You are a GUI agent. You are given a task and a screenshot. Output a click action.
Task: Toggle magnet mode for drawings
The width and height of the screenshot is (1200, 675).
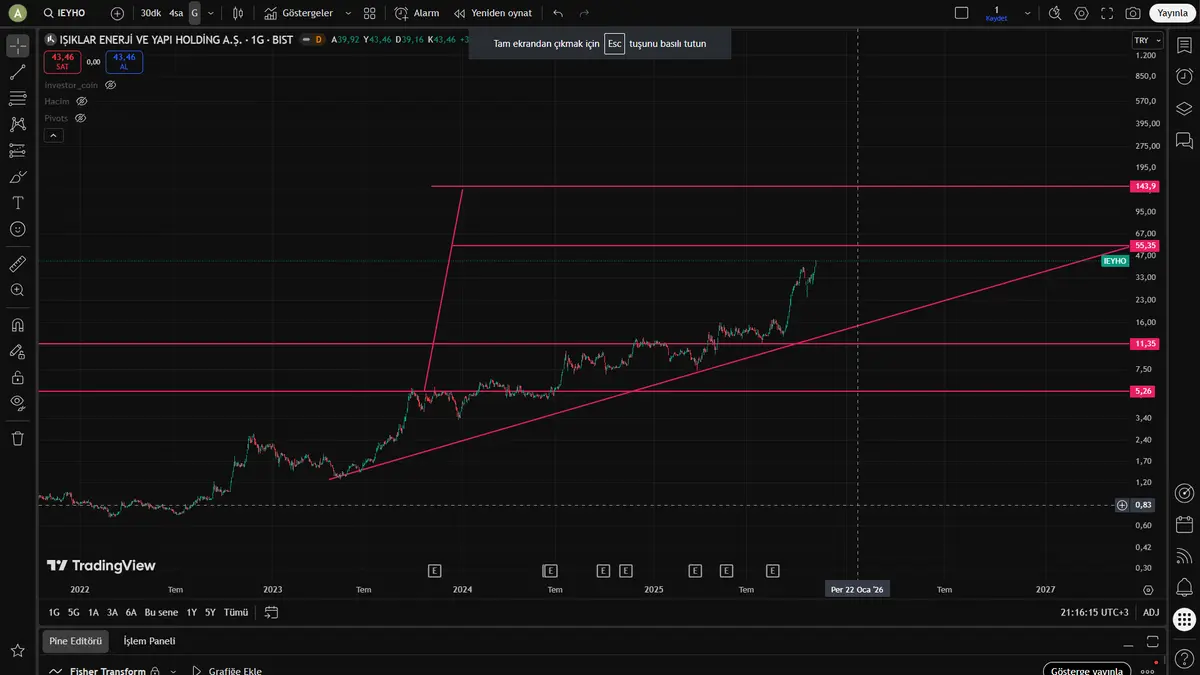click(17, 325)
